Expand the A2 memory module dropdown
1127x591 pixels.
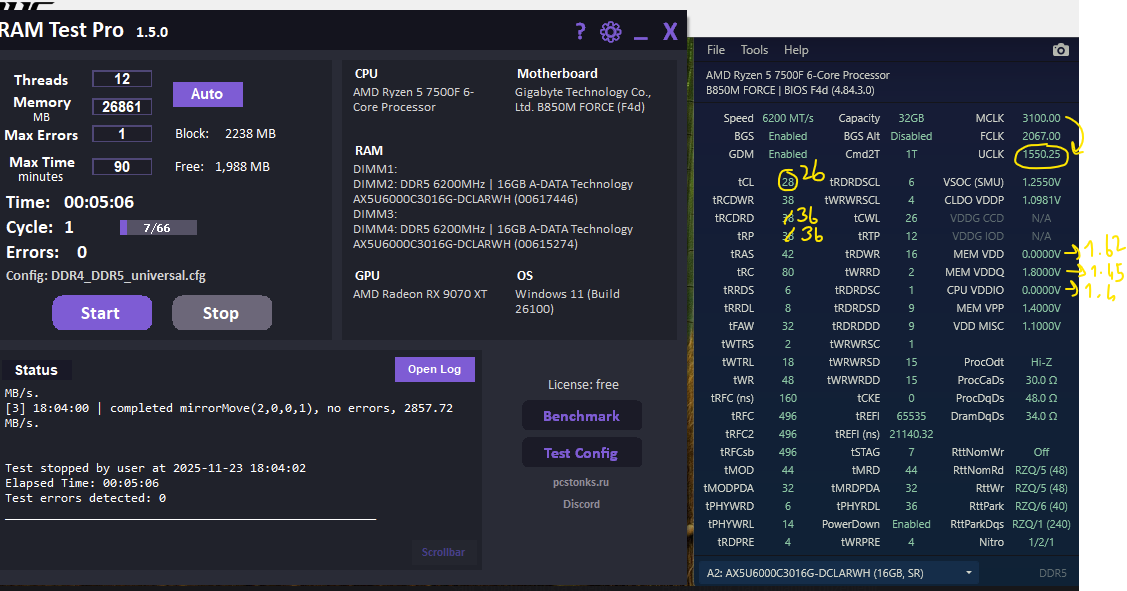tap(839, 573)
